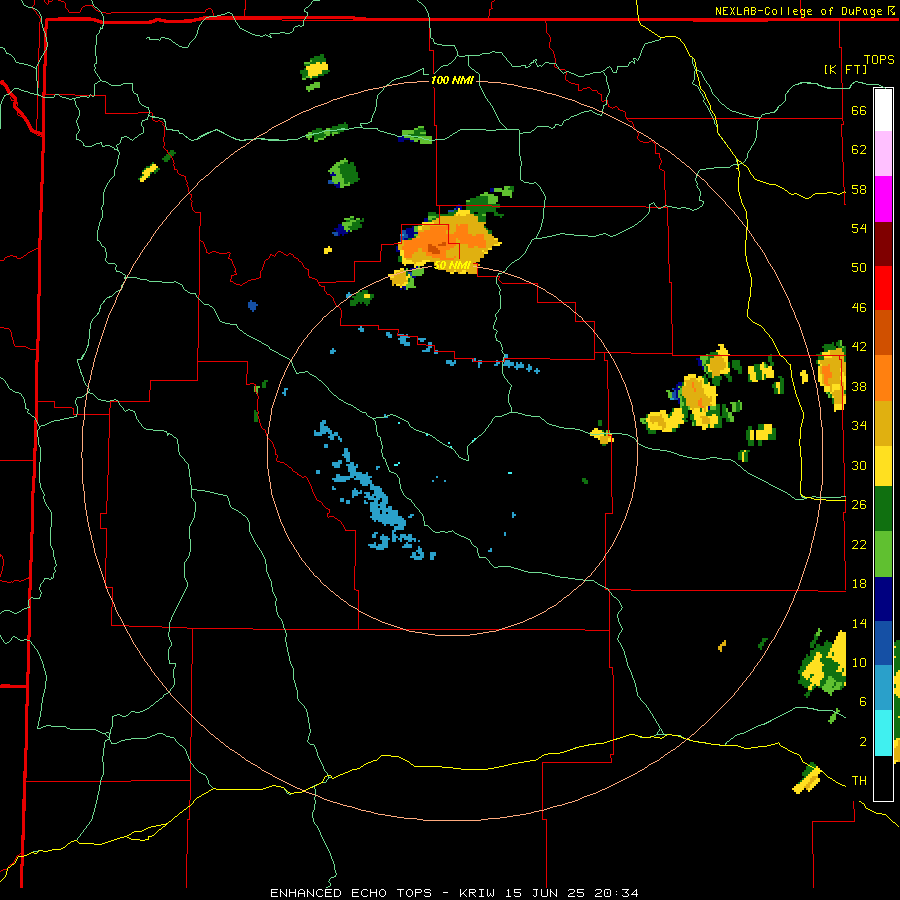Viewport: 900px width, 900px height.
Task: Click the 'NEXLAB-College of DuPage' credit text
Action: [798, 11]
